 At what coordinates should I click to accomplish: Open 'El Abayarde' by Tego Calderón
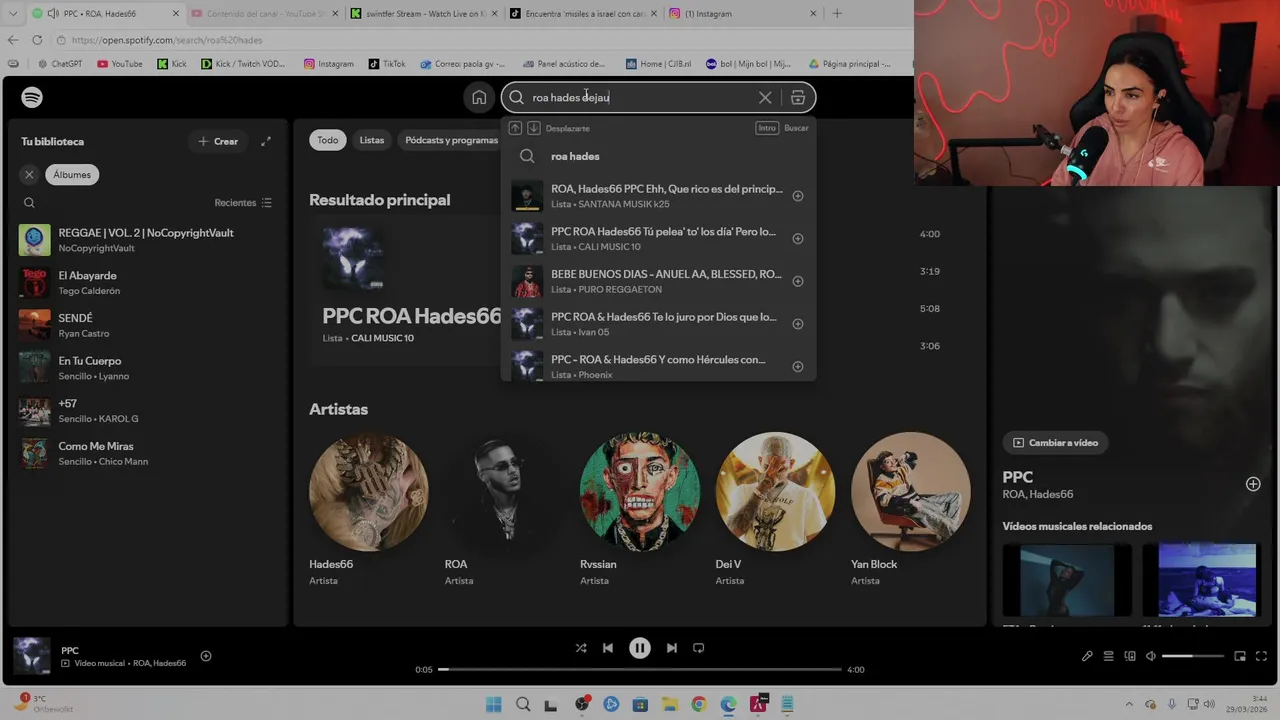(145, 283)
